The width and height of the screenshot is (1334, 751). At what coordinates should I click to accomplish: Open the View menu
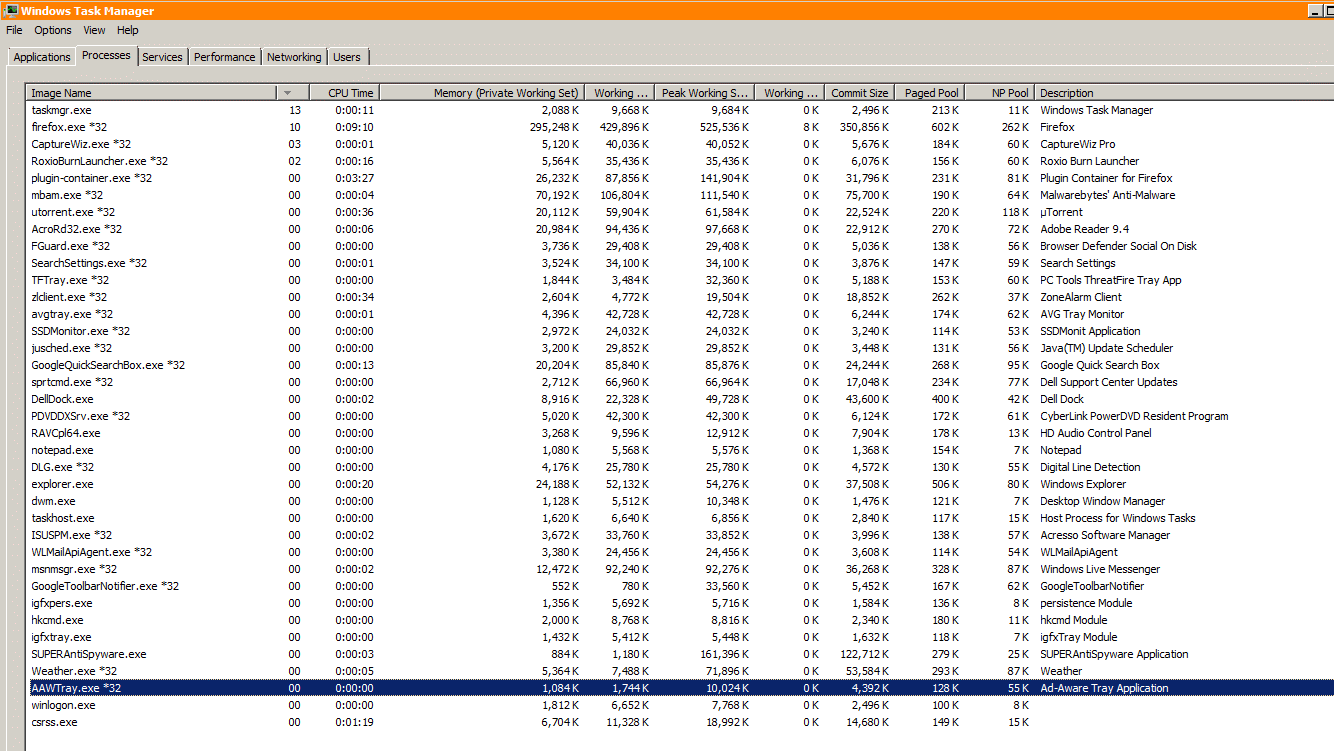pos(95,30)
